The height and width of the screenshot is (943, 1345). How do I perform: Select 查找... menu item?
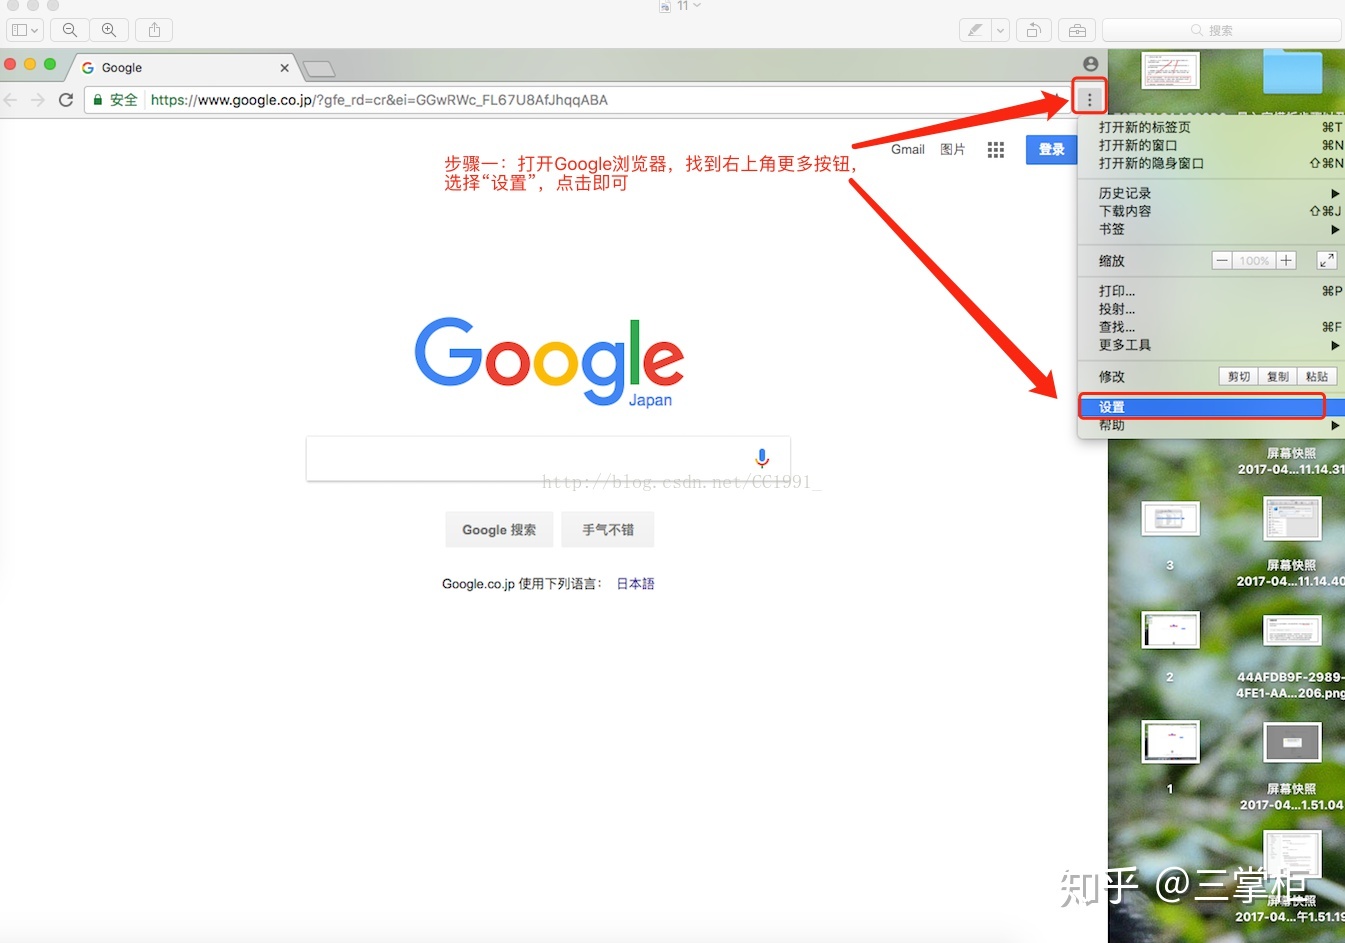pos(1212,327)
